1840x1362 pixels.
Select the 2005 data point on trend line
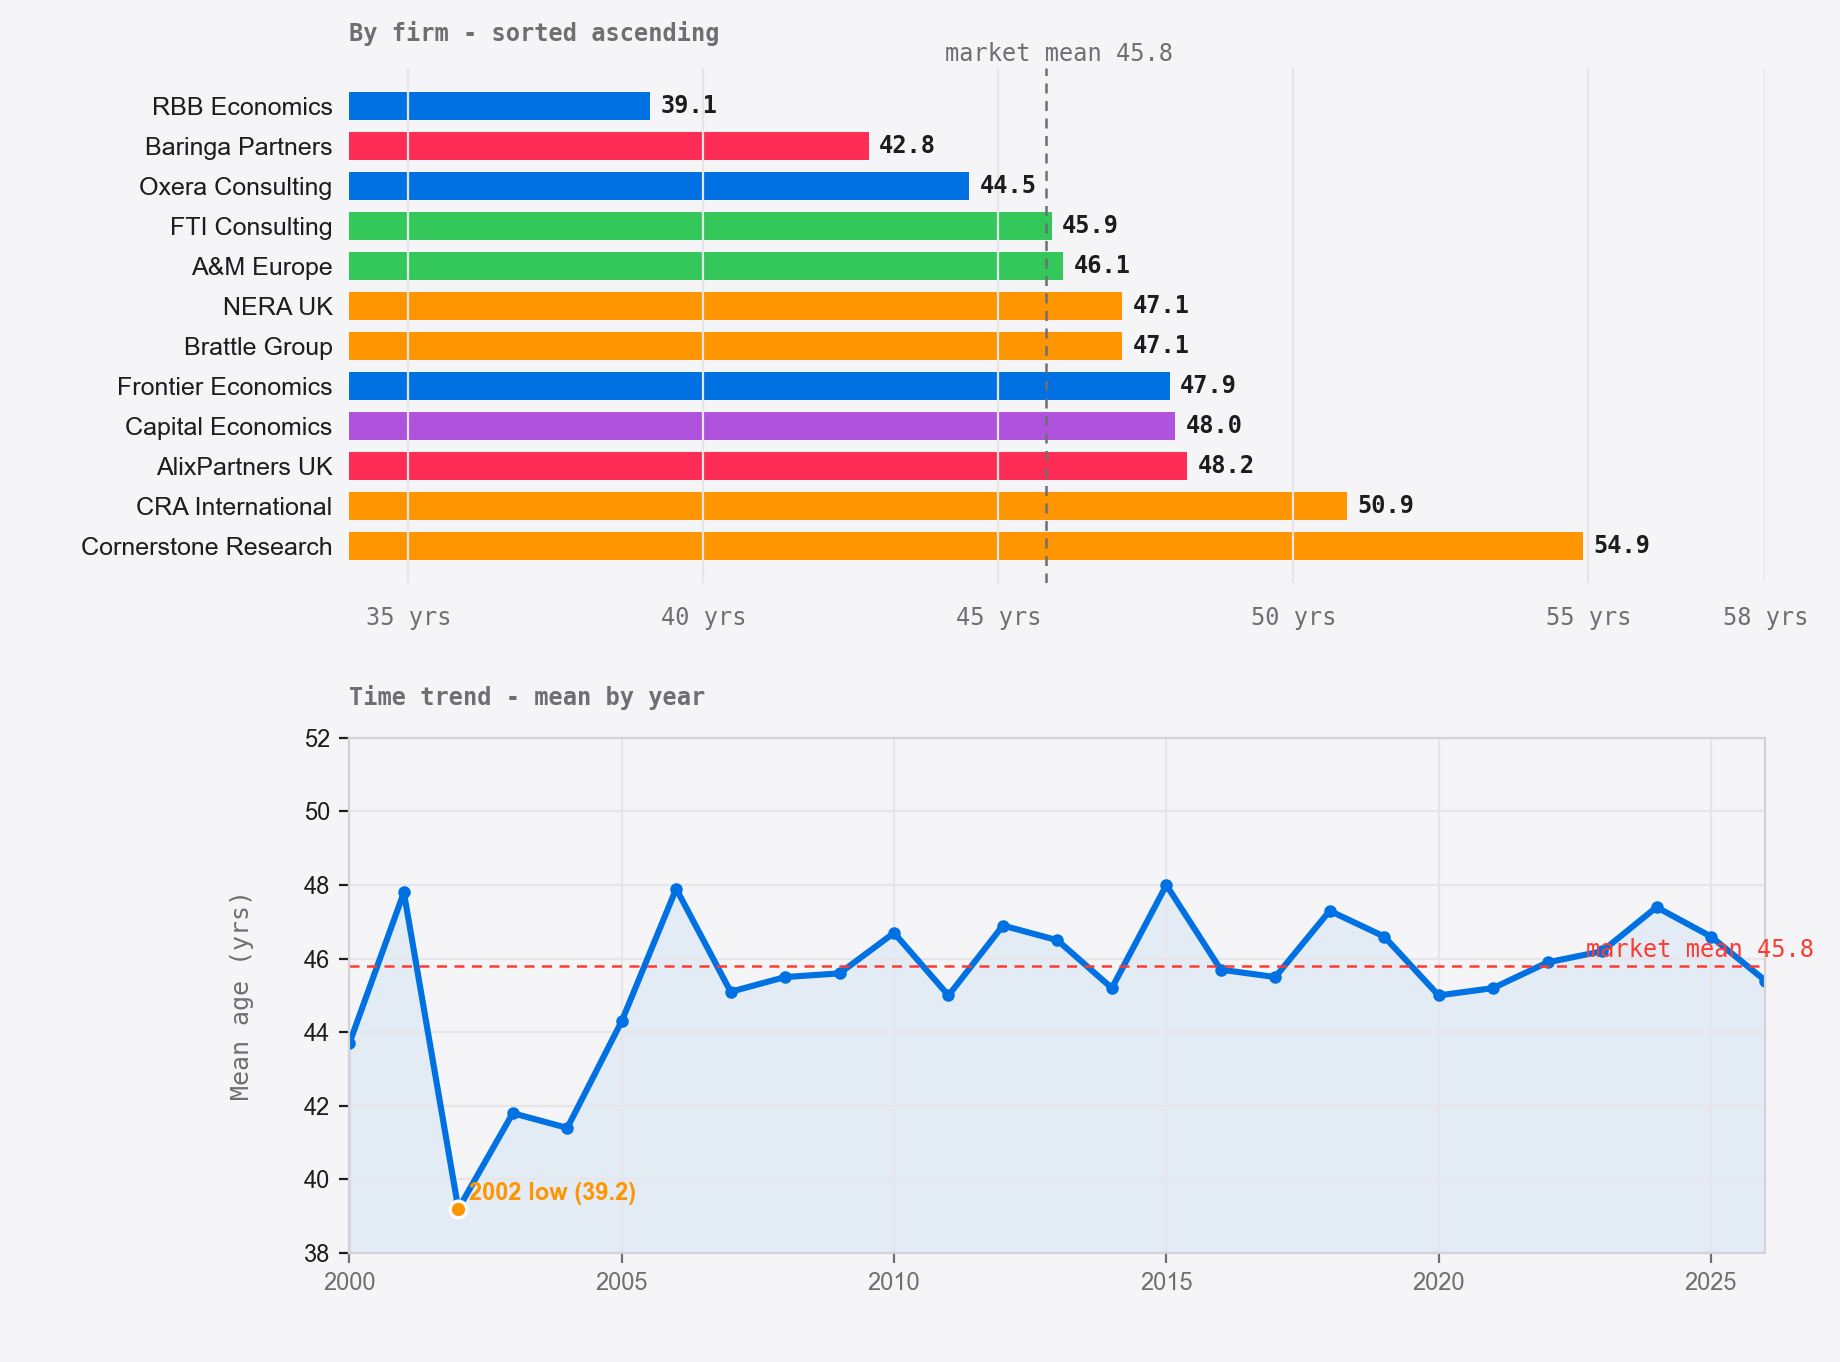[622, 1021]
